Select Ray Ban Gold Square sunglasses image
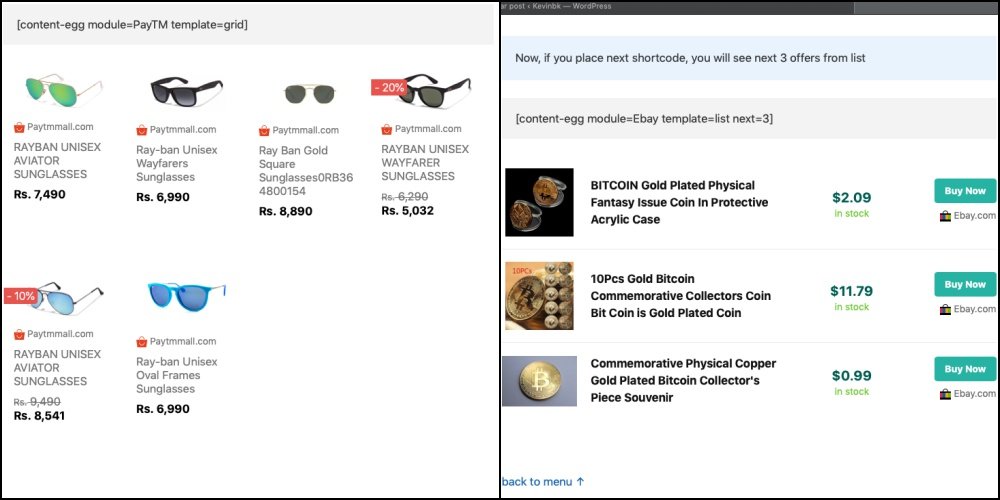1000x500 pixels. tap(306, 94)
